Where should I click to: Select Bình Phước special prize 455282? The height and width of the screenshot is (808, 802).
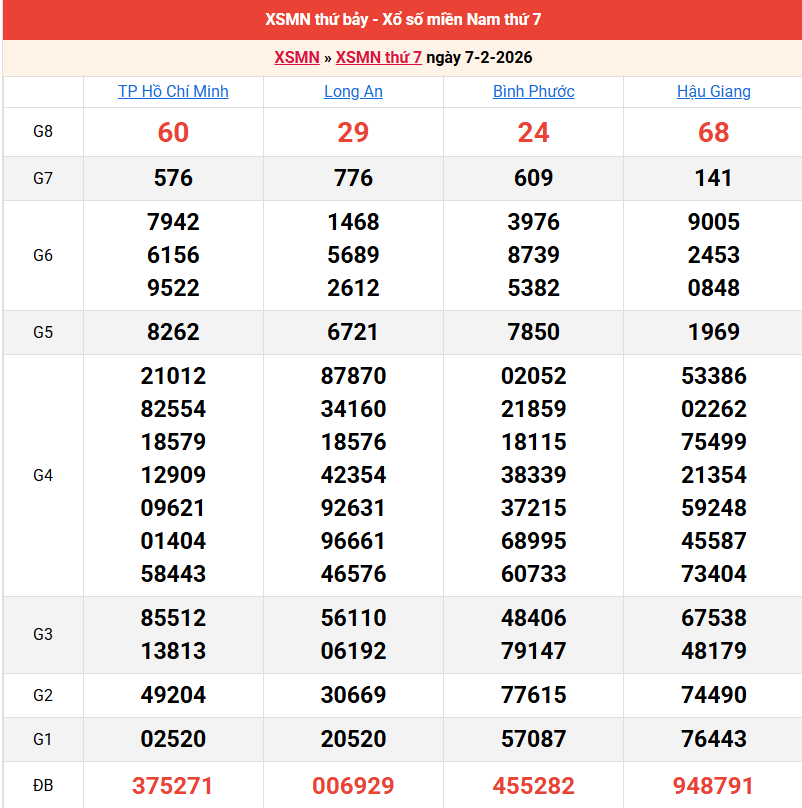[533, 786]
